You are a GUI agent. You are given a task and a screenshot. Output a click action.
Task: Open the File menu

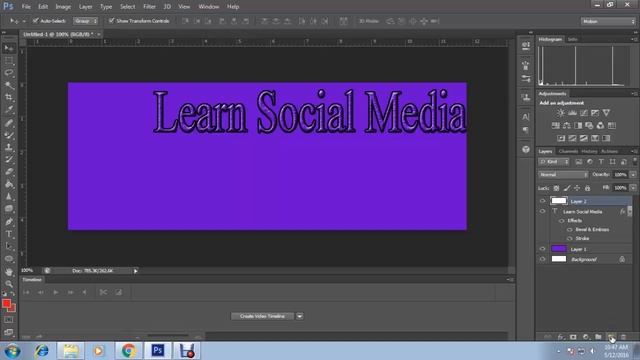tap(26, 7)
